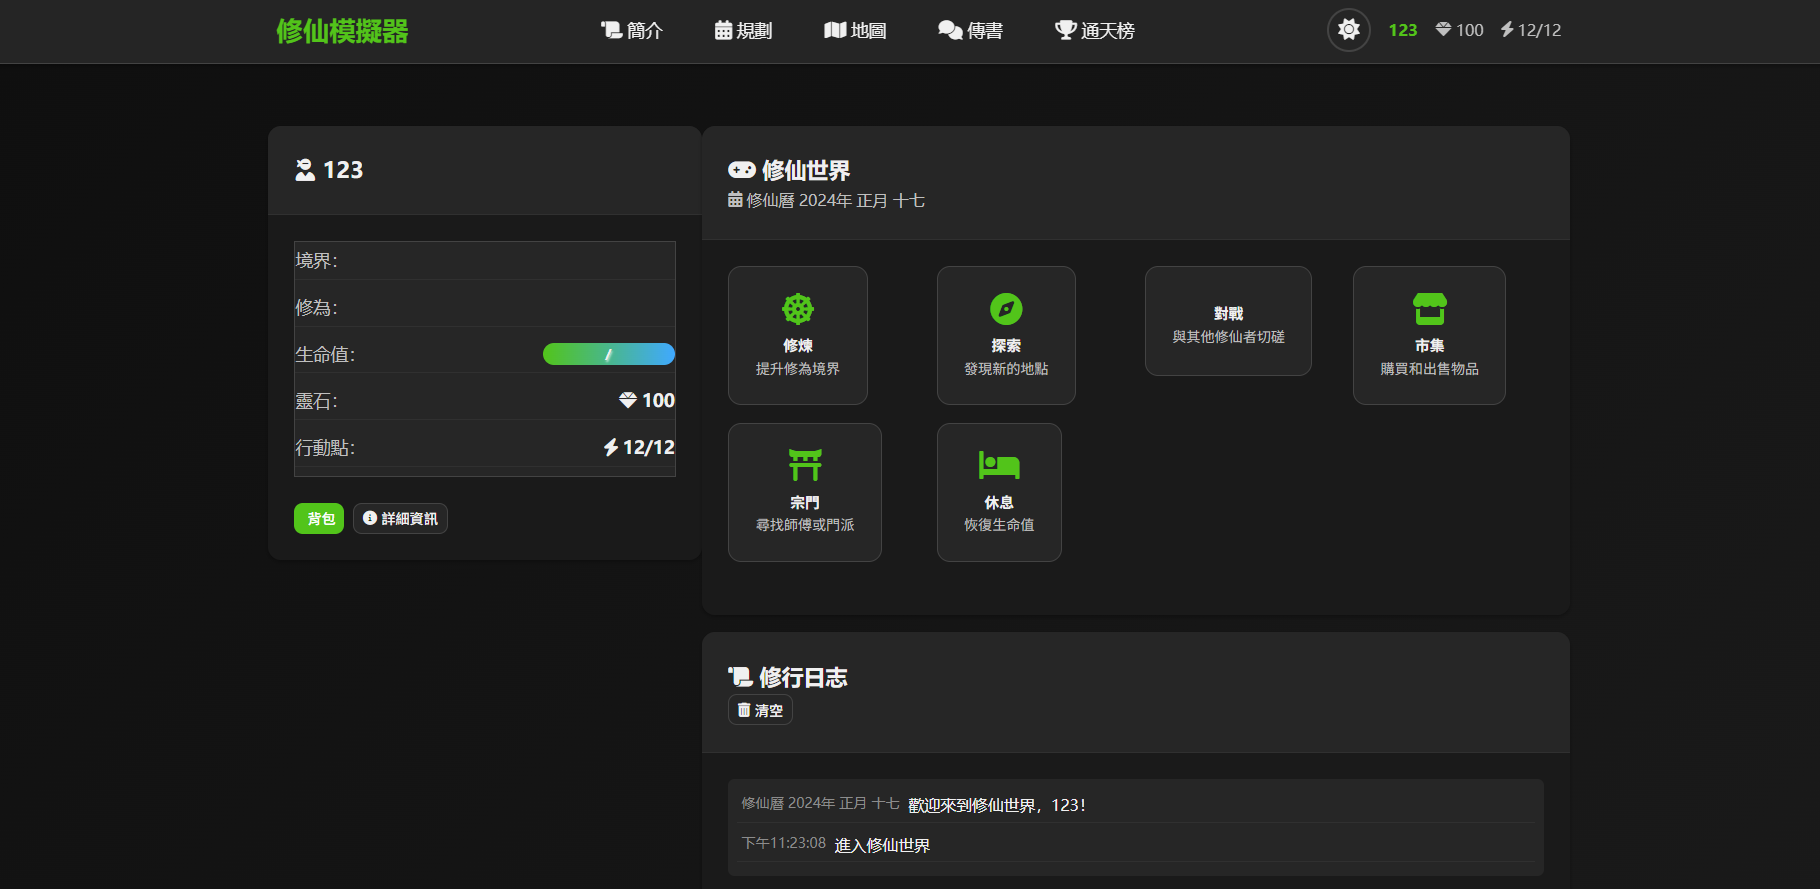Open the 傳書 messages page
Viewport: 1820px width, 889px height.
click(970, 31)
